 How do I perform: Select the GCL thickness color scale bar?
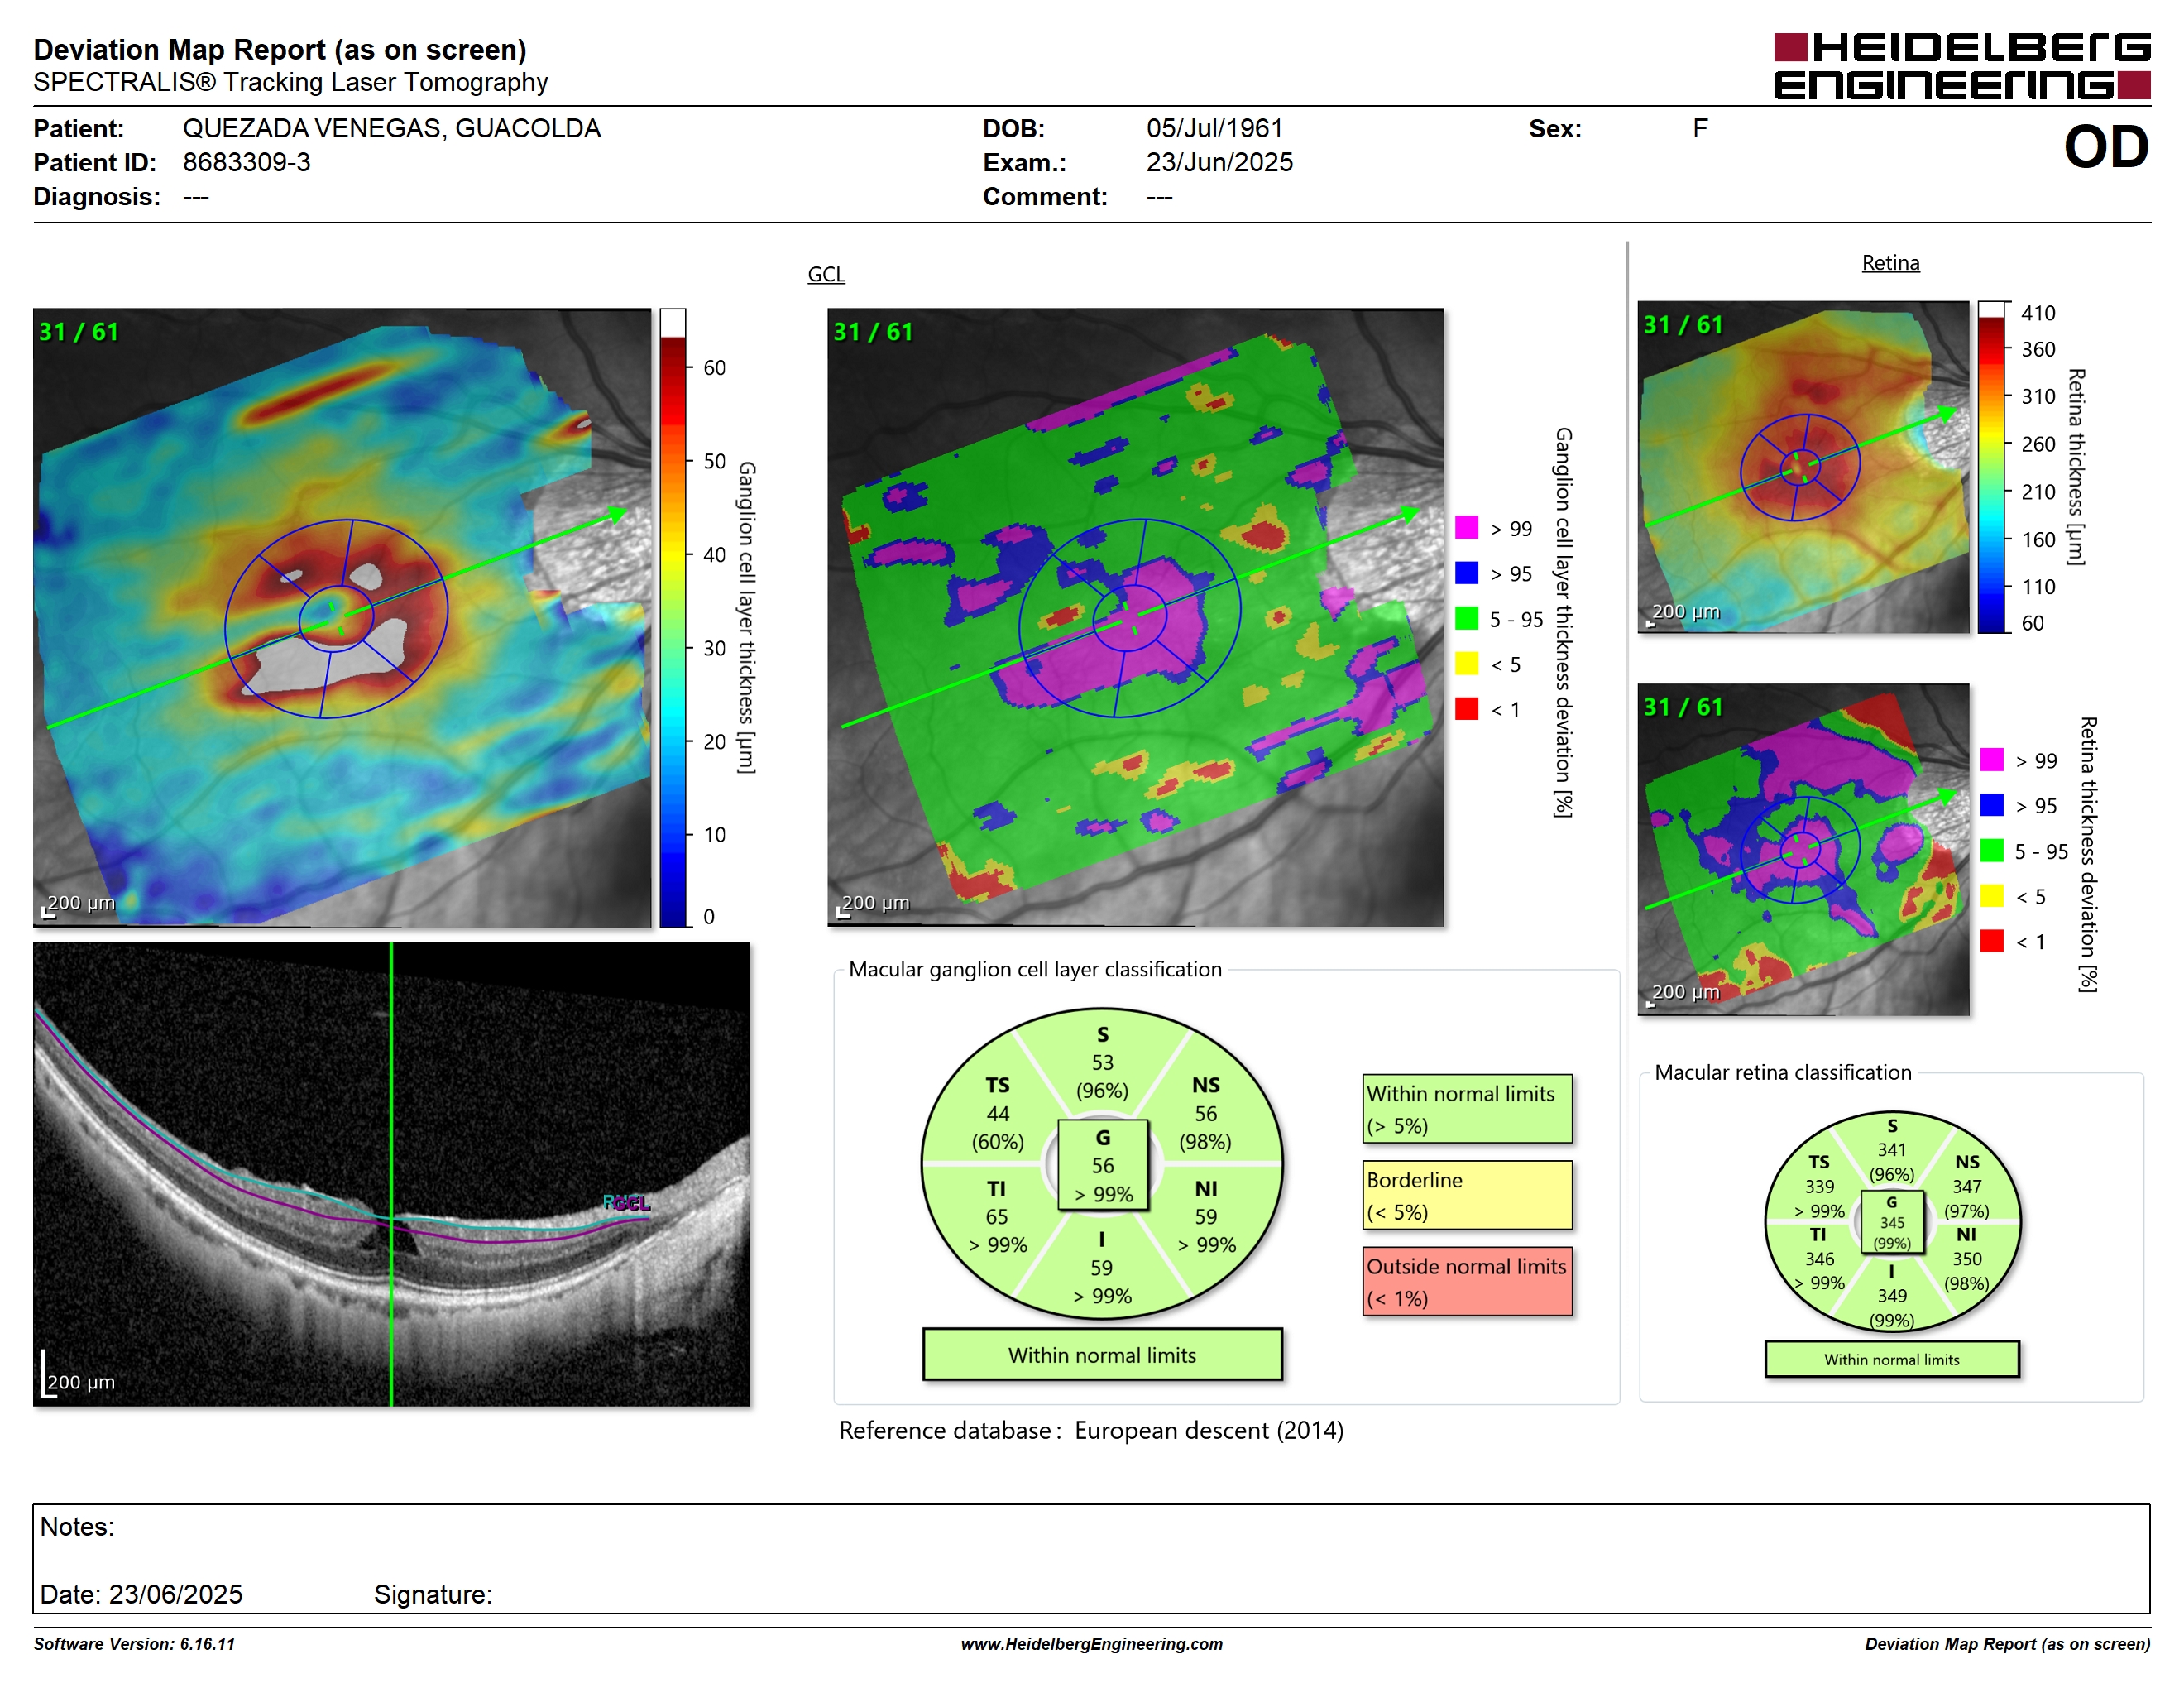(672, 618)
